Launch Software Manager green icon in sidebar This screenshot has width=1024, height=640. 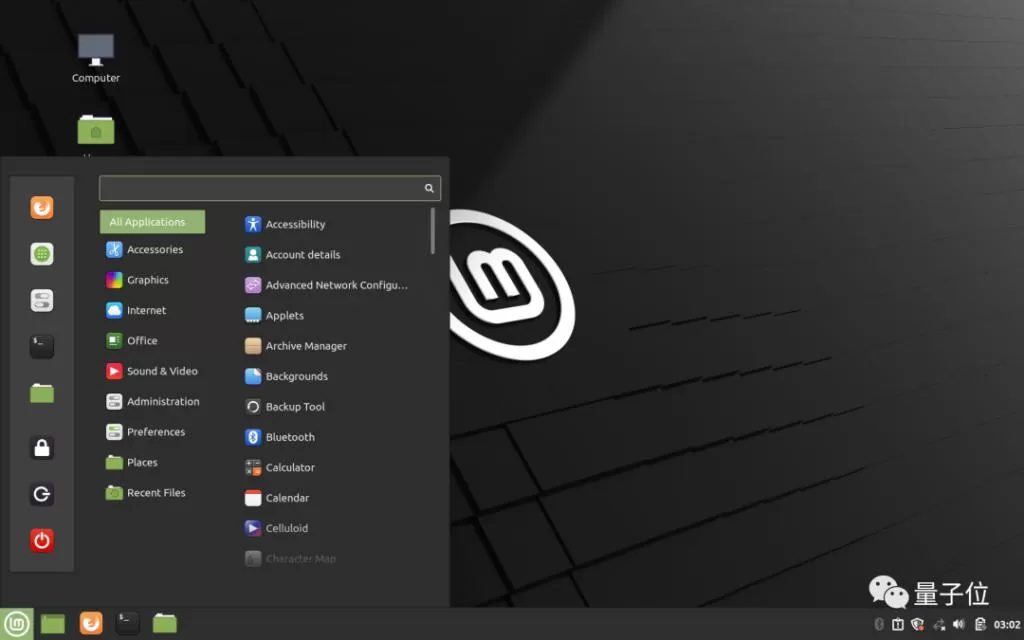[42, 254]
